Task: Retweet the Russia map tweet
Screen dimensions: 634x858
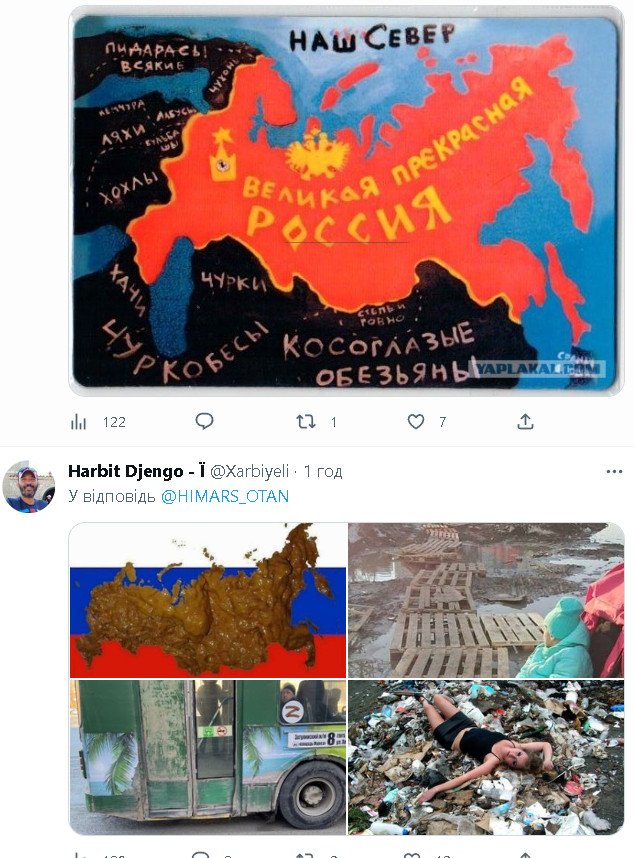Action: coord(306,421)
